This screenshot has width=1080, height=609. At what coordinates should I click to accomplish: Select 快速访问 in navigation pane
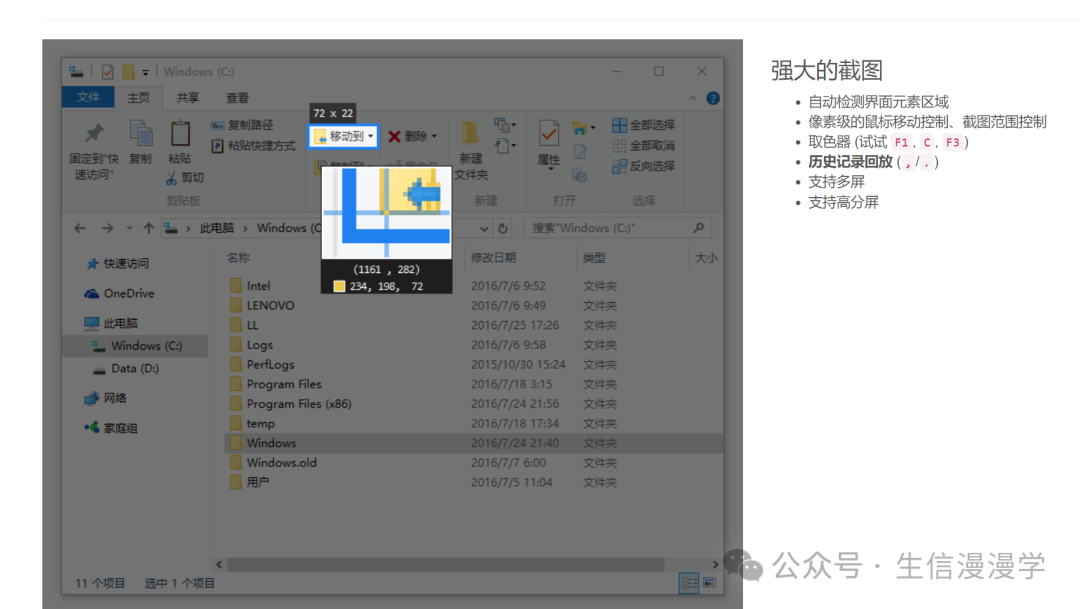[118, 263]
